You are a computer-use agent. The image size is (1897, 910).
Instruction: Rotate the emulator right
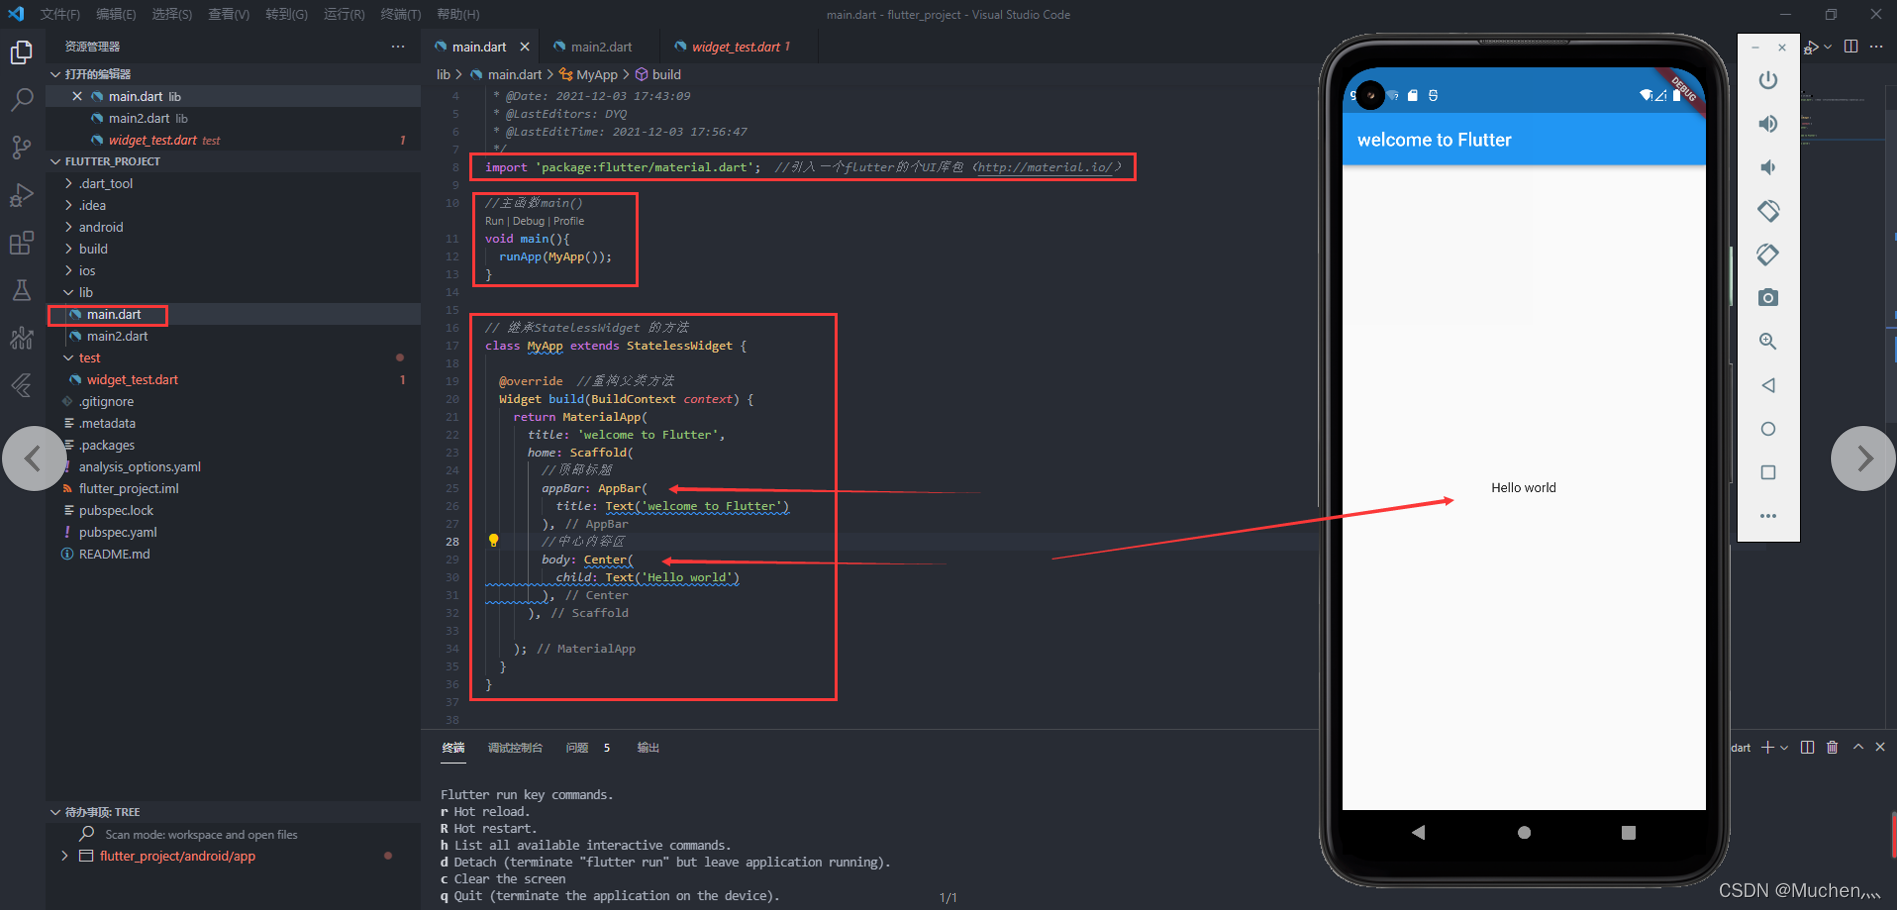click(1768, 254)
